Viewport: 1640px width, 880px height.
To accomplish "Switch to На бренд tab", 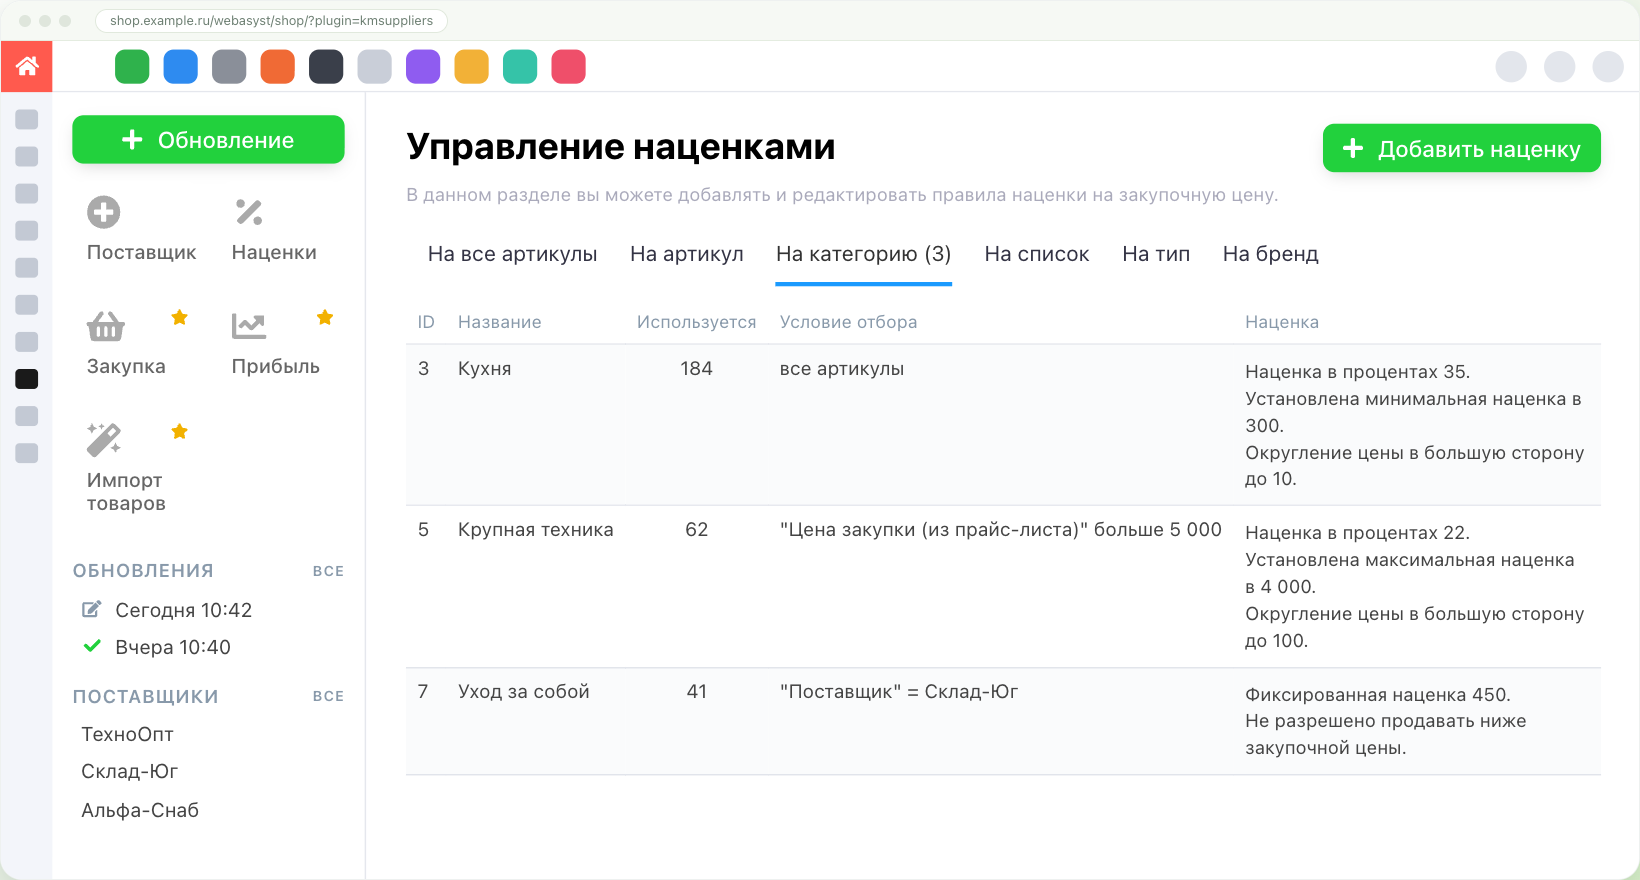I will [1271, 254].
